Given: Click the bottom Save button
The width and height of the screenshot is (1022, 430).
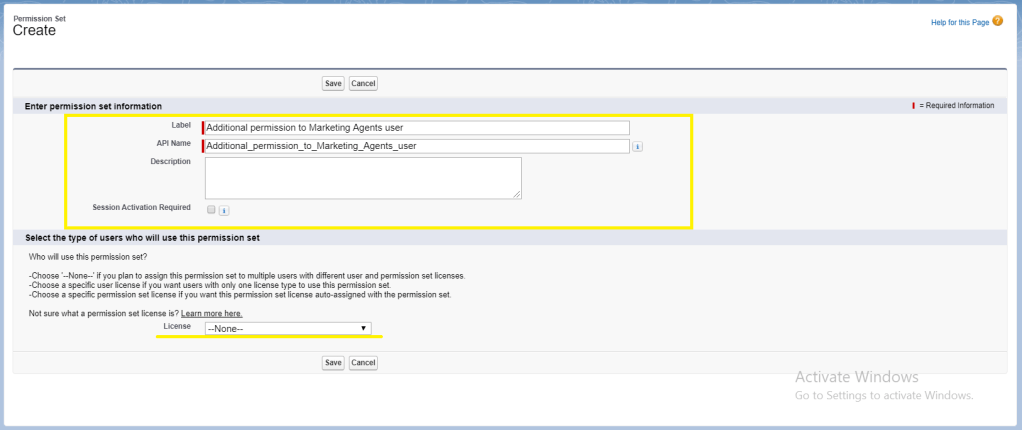Looking at the screenshot, I should pyautogui.click(x=333, y=362).
